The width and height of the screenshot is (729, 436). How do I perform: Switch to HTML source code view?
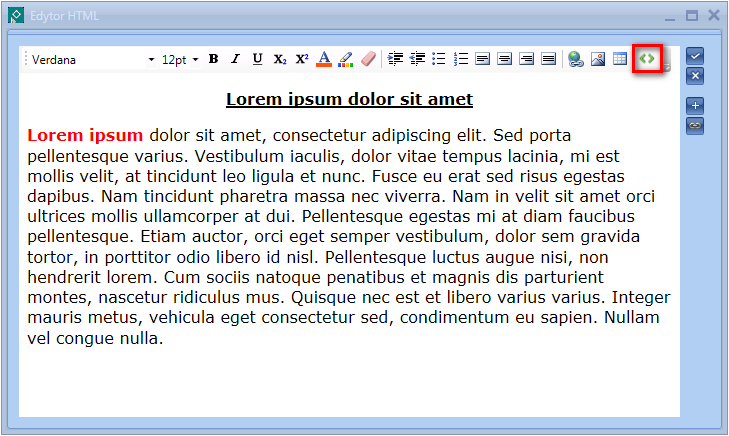647,59
